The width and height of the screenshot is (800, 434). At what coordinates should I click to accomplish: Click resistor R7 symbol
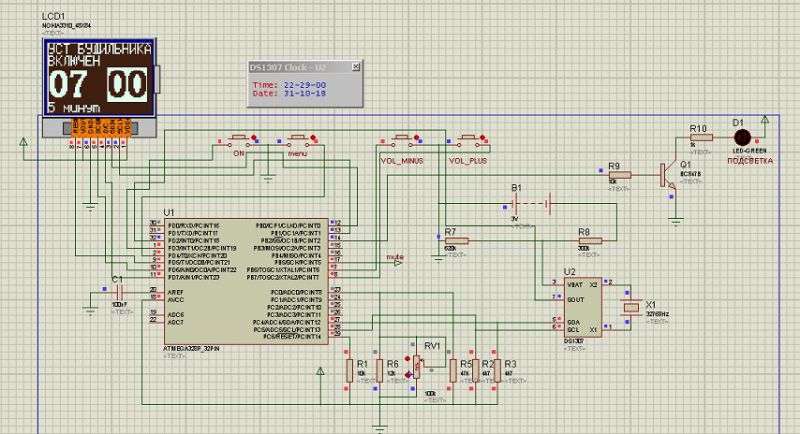(x=455, y=241)
